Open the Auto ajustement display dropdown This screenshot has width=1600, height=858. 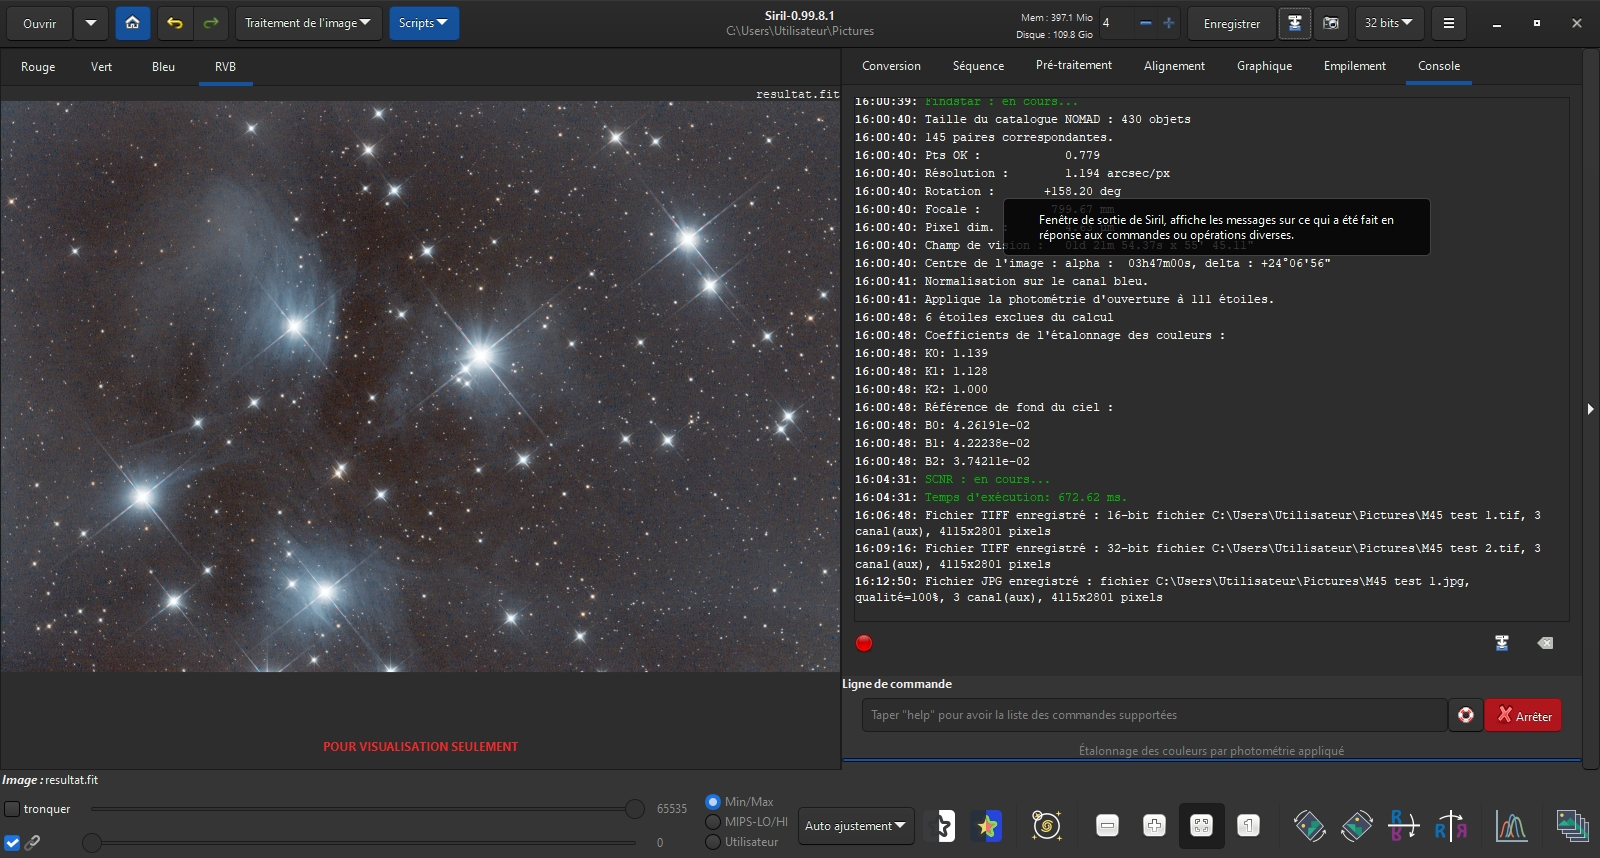(x=855, y=825)
